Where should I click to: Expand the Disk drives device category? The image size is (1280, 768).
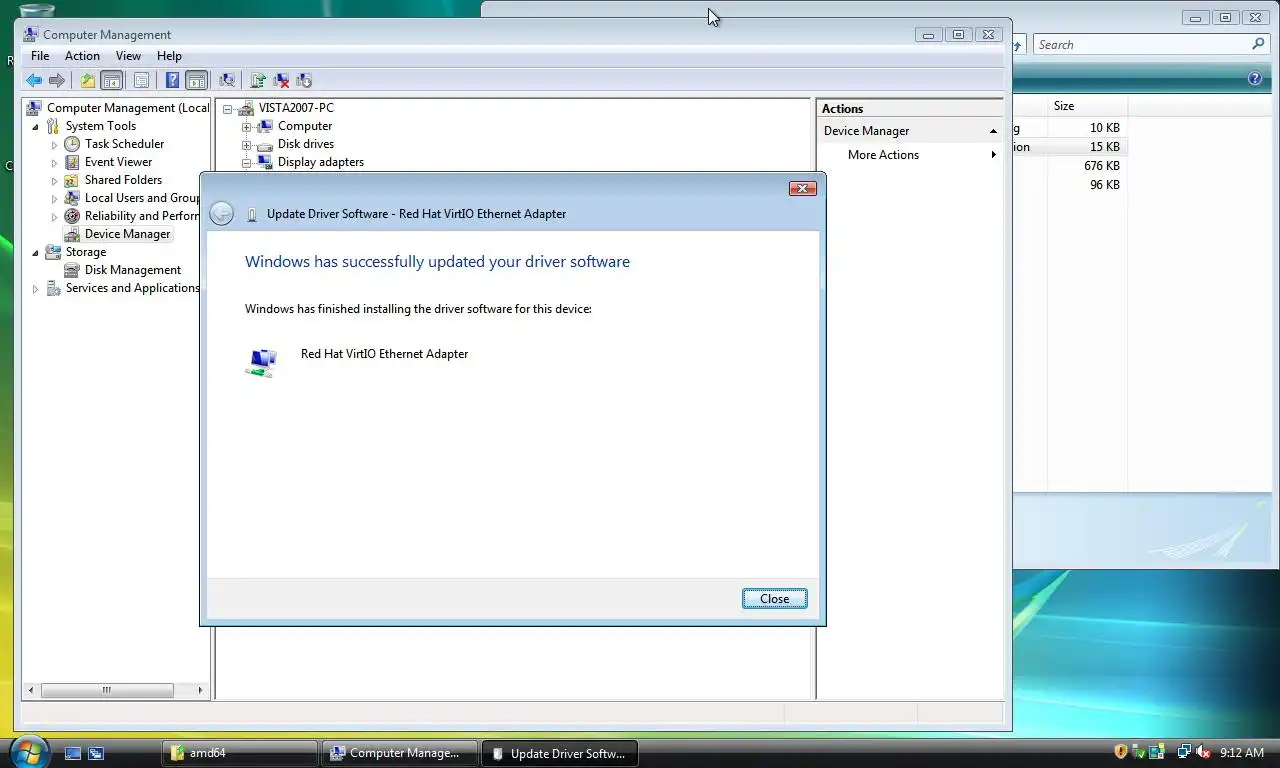tap(246, 145)
